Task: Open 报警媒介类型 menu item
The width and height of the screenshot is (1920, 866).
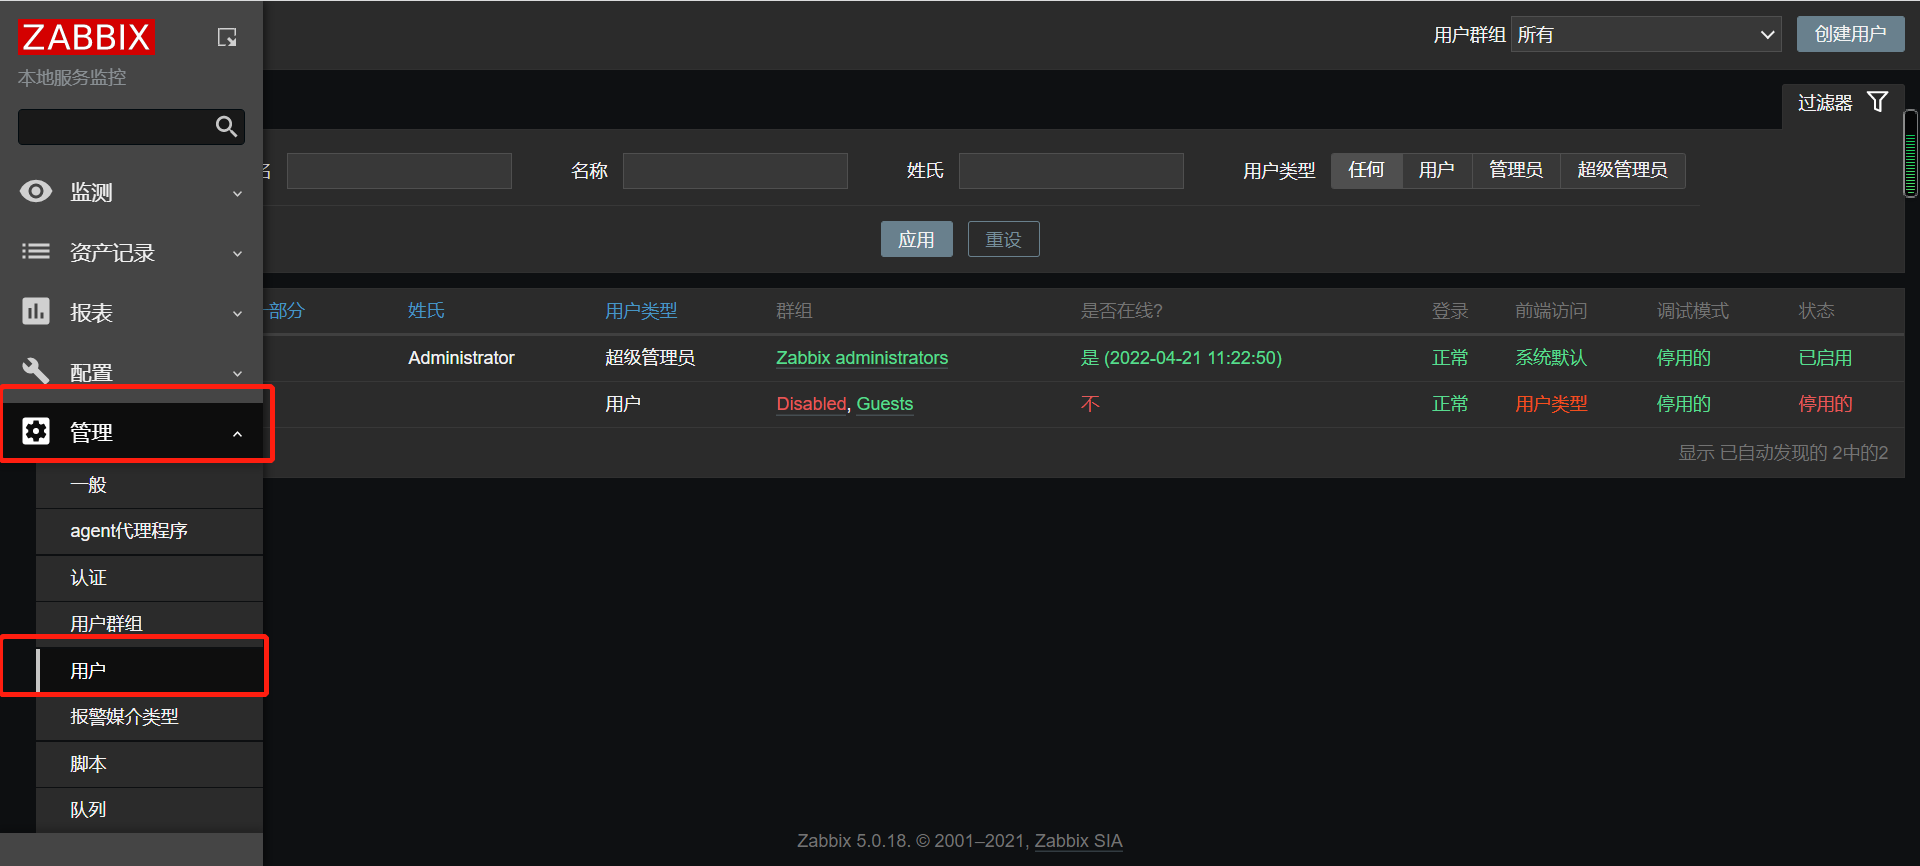Action: coord(149,717)
